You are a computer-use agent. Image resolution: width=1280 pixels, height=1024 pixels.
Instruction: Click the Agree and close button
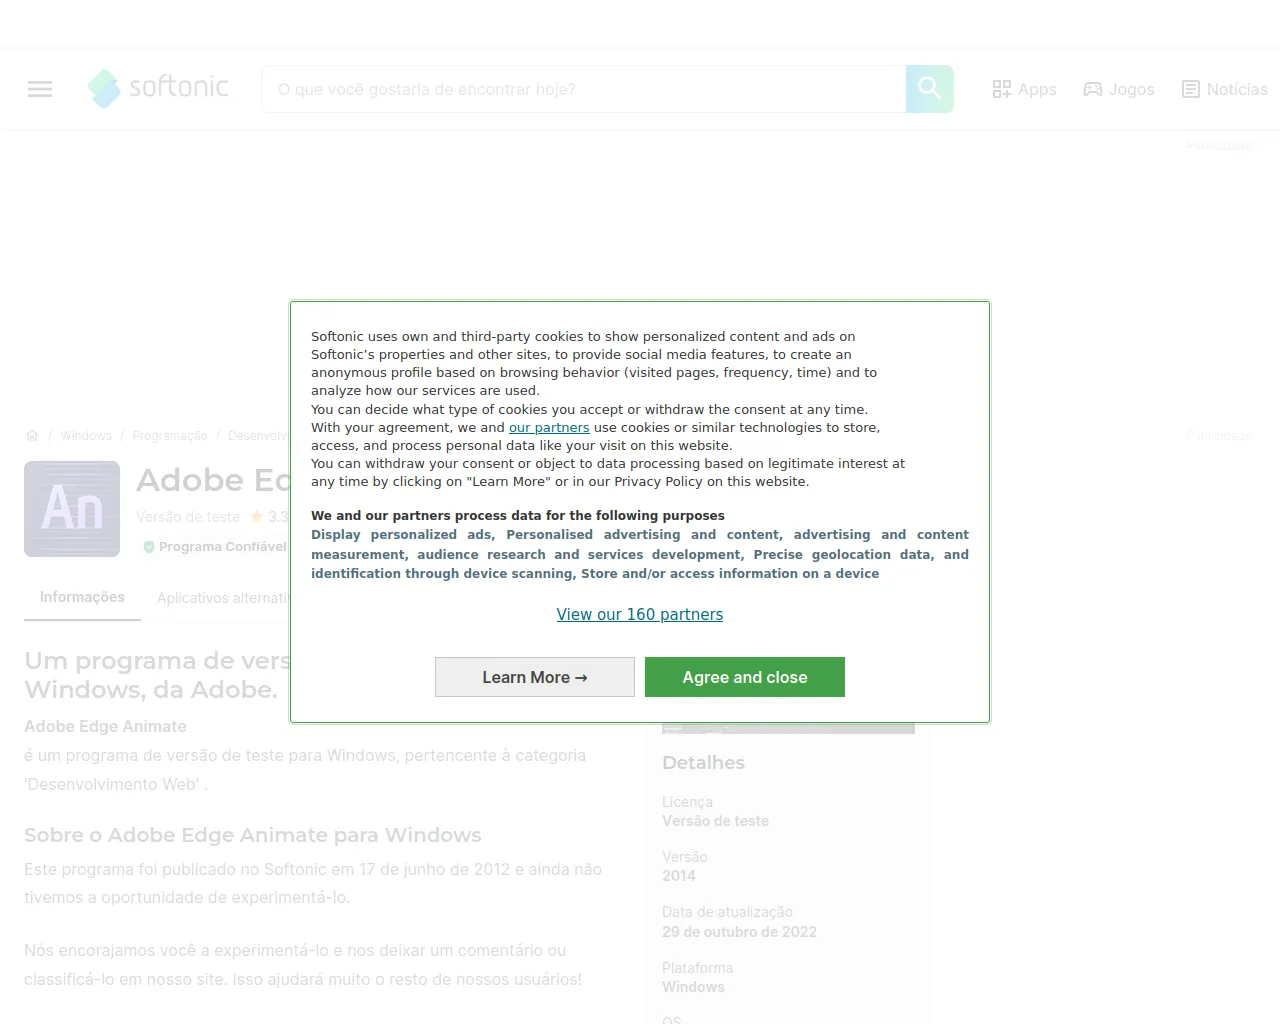pos(745,677)
